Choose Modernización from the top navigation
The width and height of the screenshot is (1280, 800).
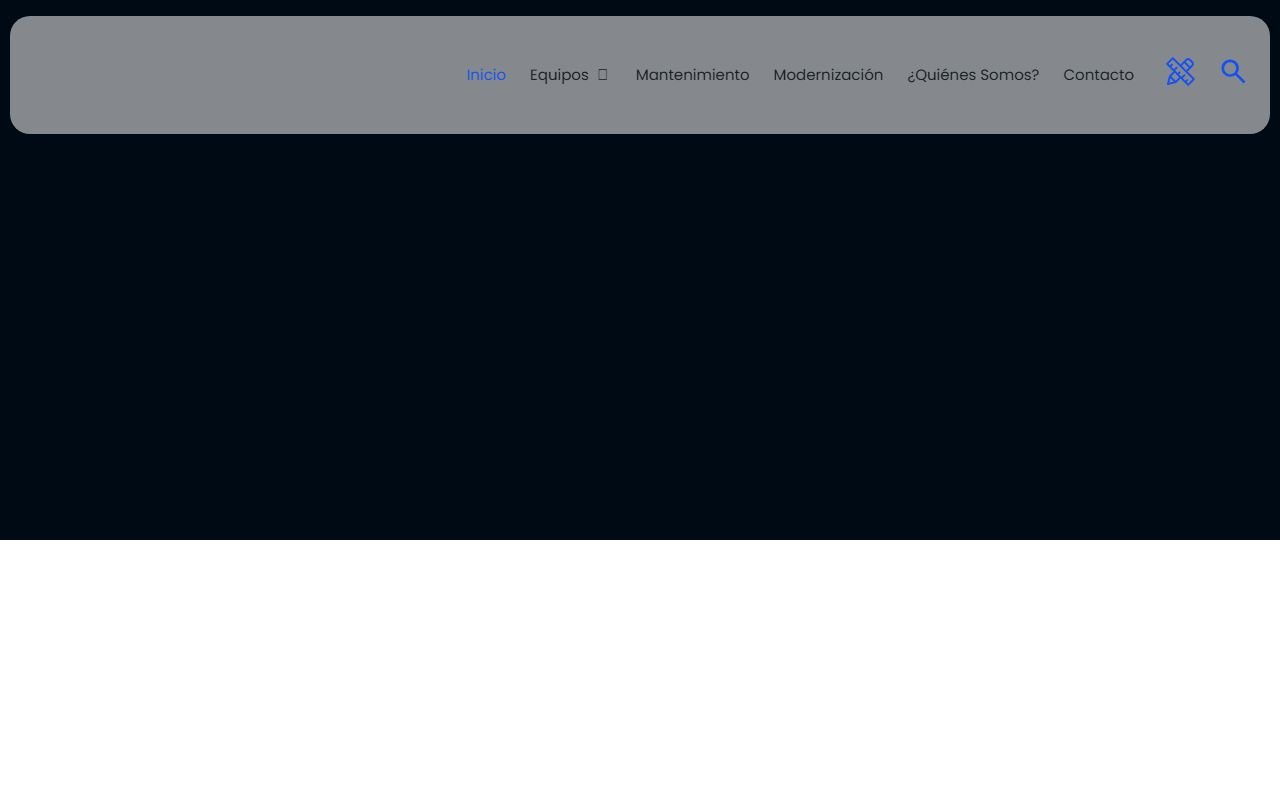tap(828, 75)
